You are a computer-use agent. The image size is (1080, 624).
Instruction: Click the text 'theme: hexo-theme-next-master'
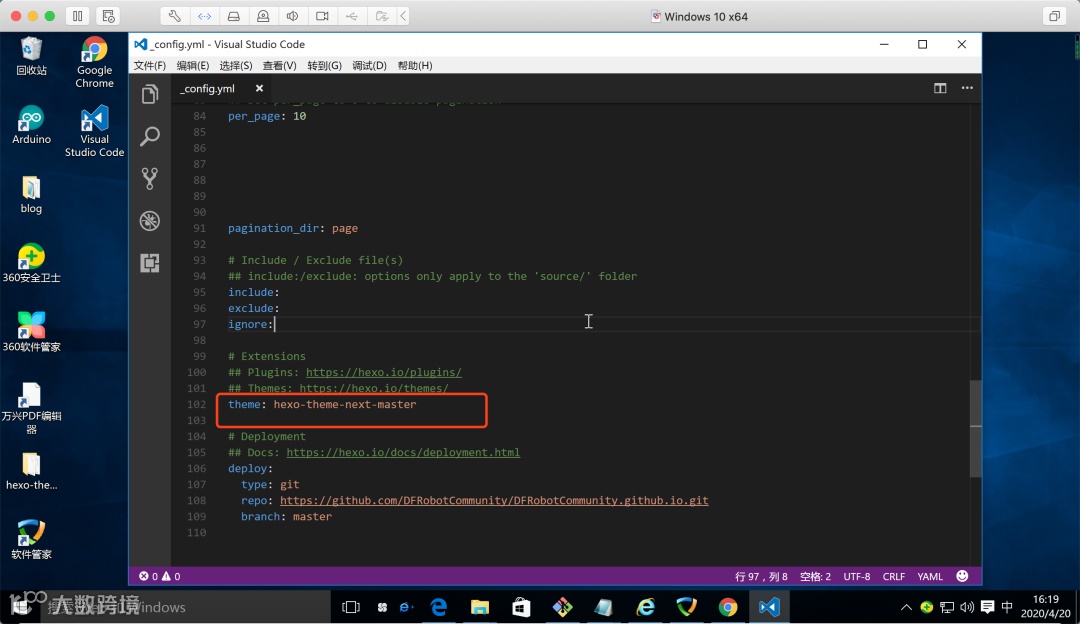322,404
